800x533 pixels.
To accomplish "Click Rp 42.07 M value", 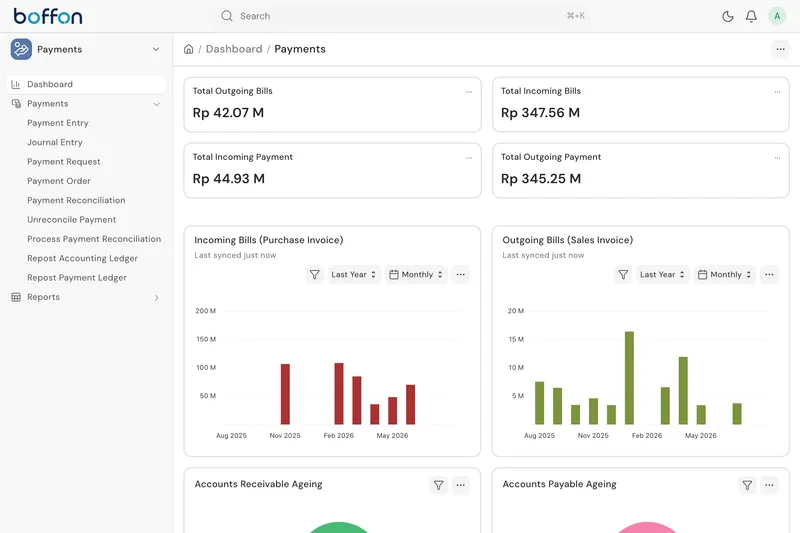I will click(x=228, y=113).
